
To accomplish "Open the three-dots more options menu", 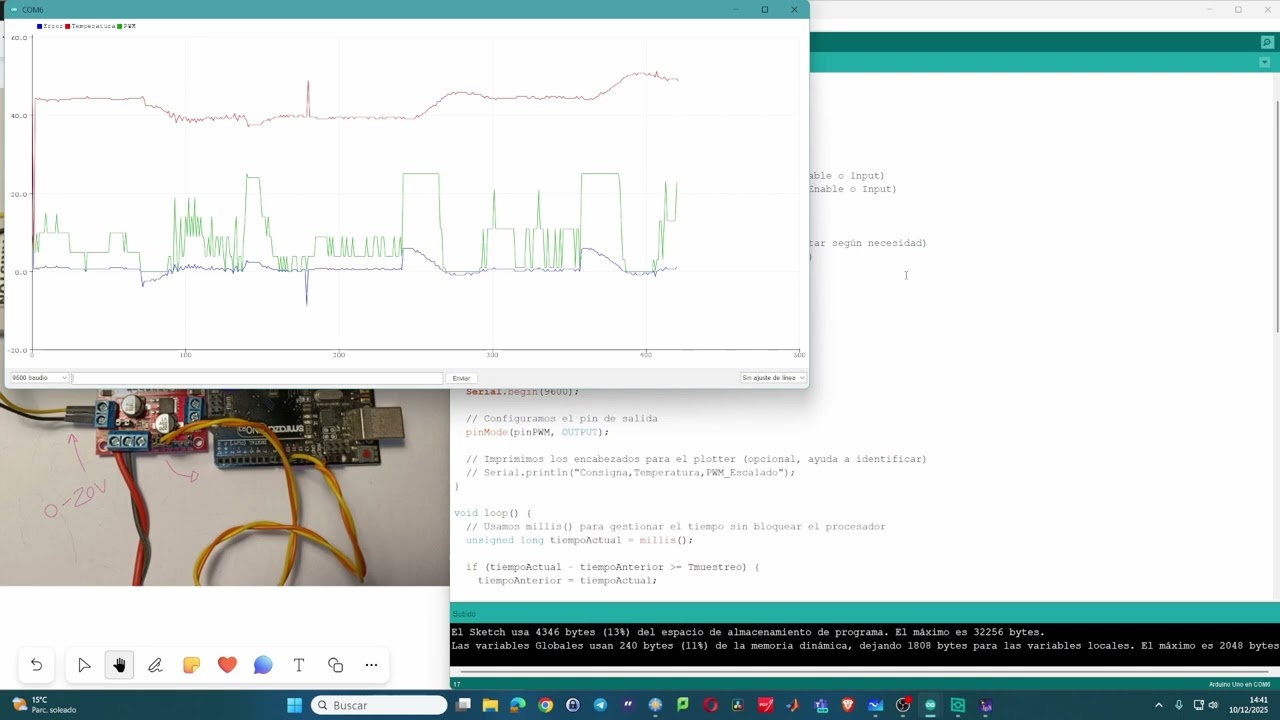I will coord(371,665).
